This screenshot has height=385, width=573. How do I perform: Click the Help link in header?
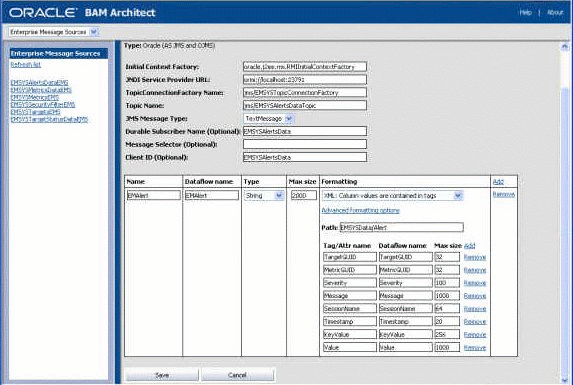click(x=525, y=12)
